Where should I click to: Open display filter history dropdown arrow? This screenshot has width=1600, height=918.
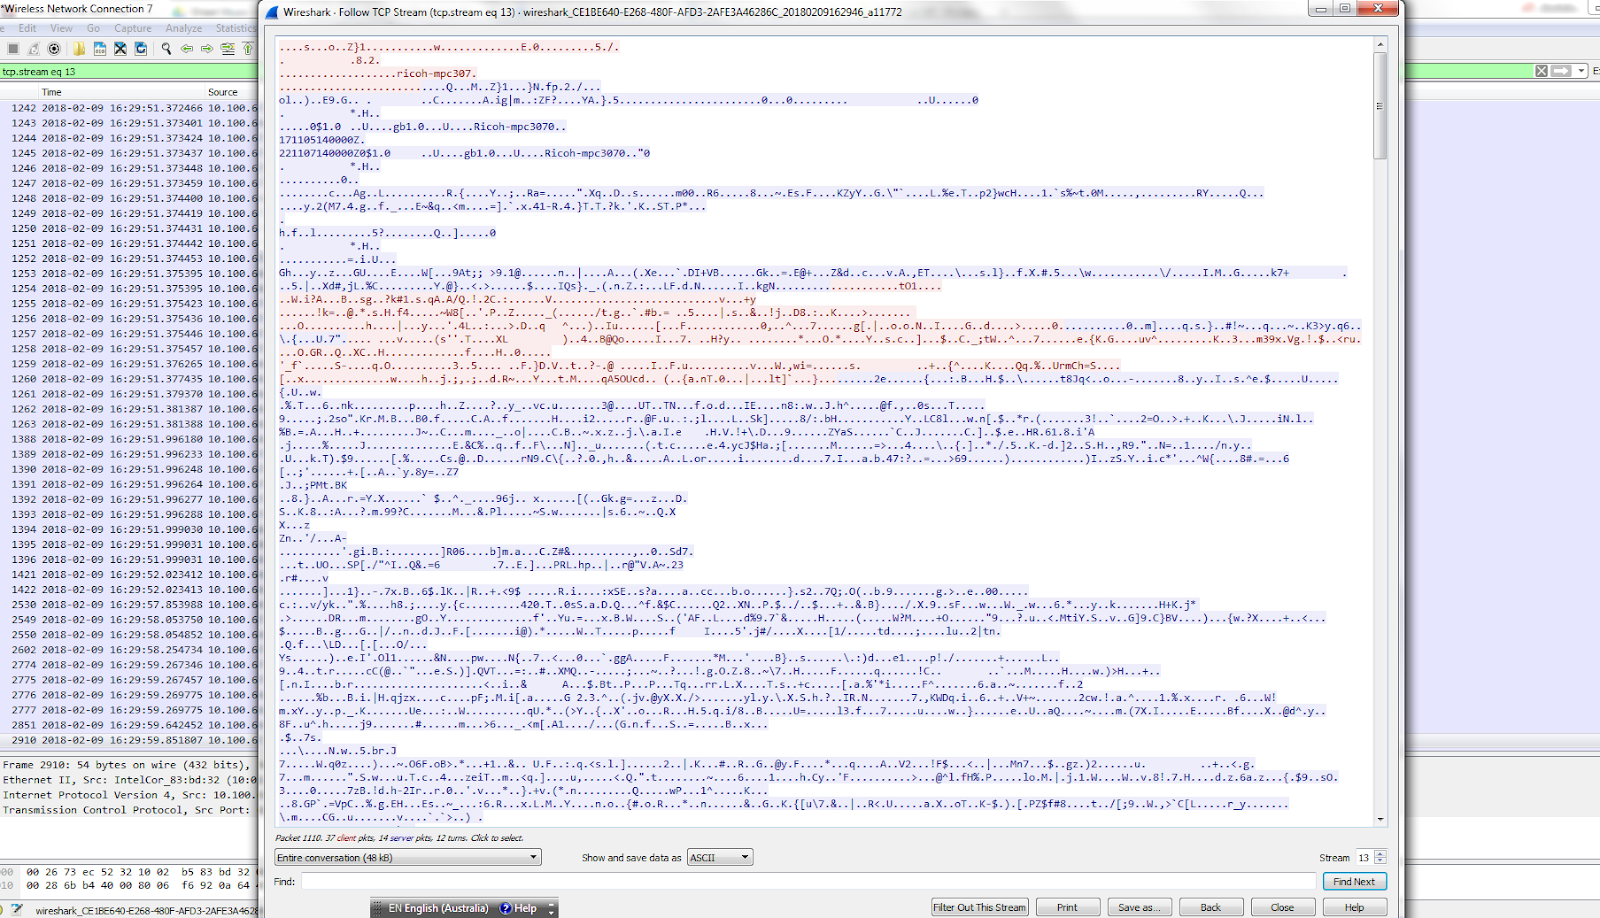click(x=1581, y=71)
